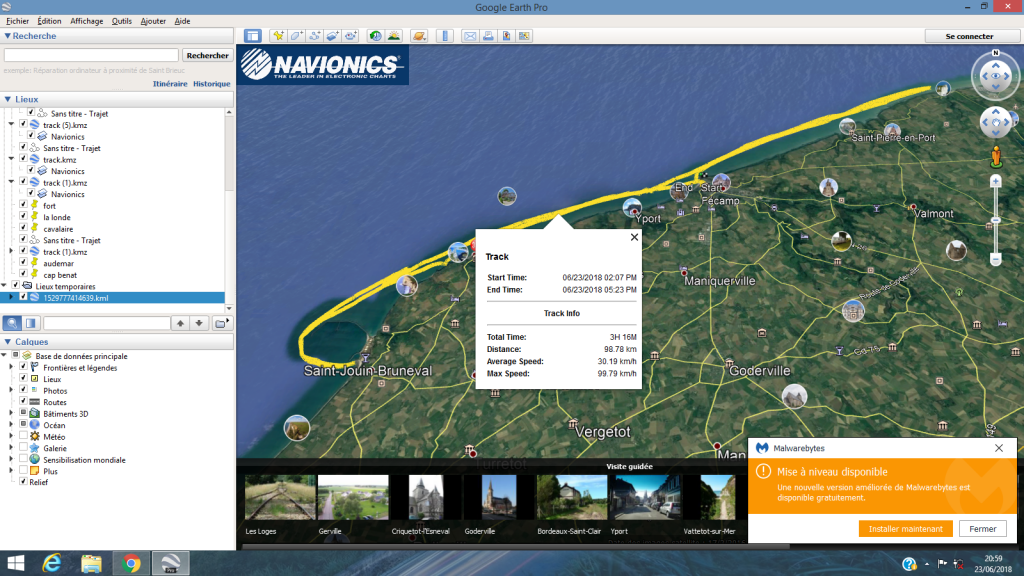The height and width of the screenshot is (576, 1024).
Task: Click the zoom out minus on the map
Action: 995,260
